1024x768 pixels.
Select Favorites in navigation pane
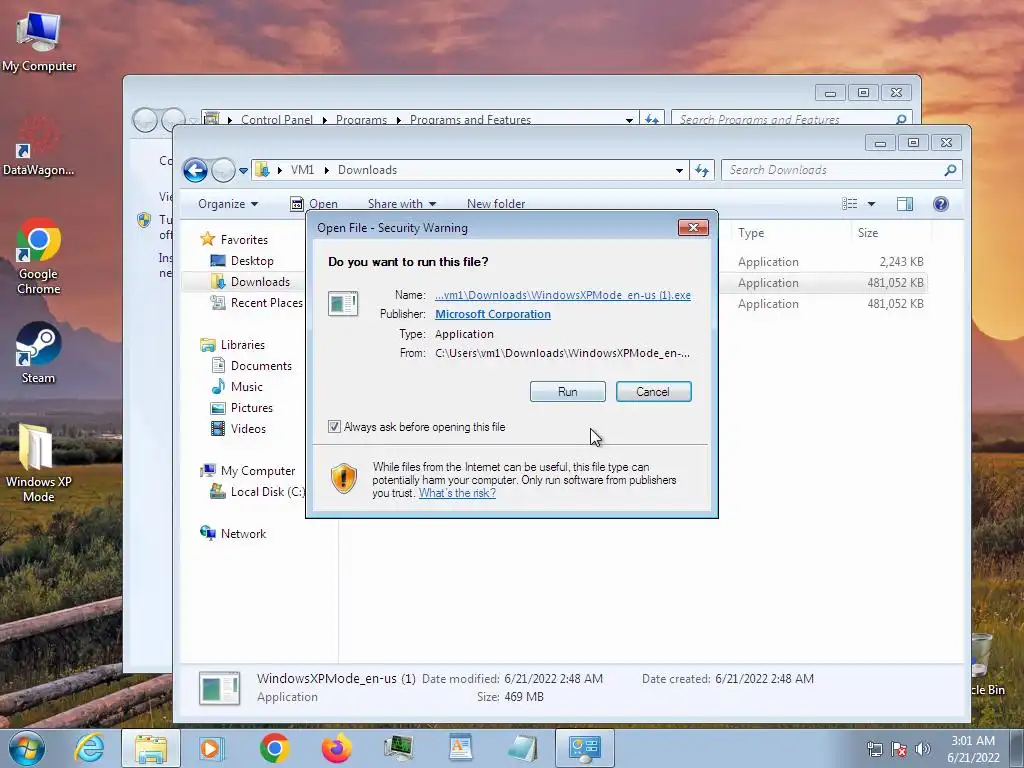coord(244,240)
